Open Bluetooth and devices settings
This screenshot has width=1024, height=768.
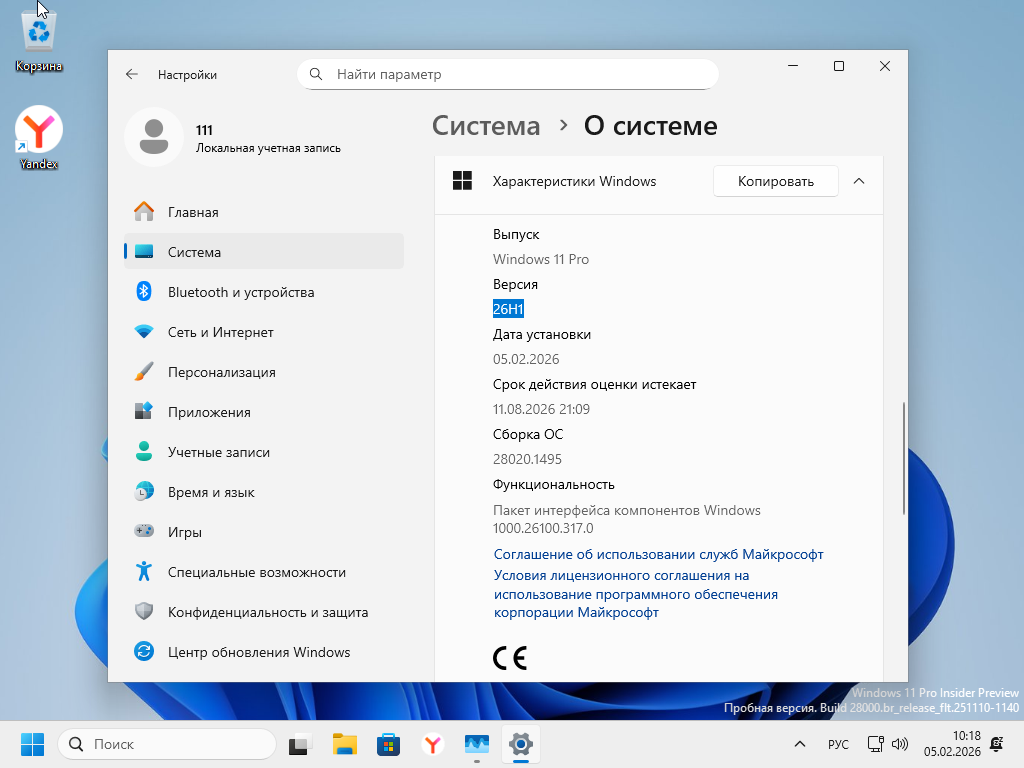tap(240, 292)
